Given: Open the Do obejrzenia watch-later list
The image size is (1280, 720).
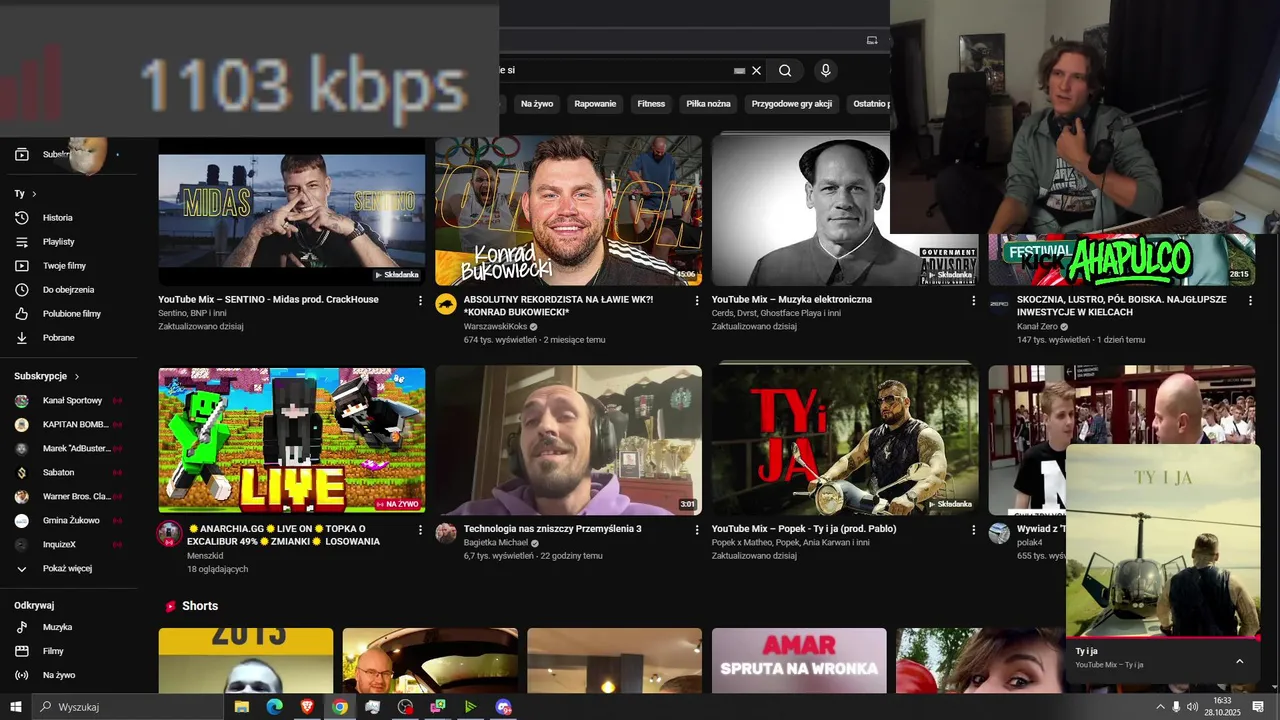Looking at the screenshot, I should pos(68,290).
